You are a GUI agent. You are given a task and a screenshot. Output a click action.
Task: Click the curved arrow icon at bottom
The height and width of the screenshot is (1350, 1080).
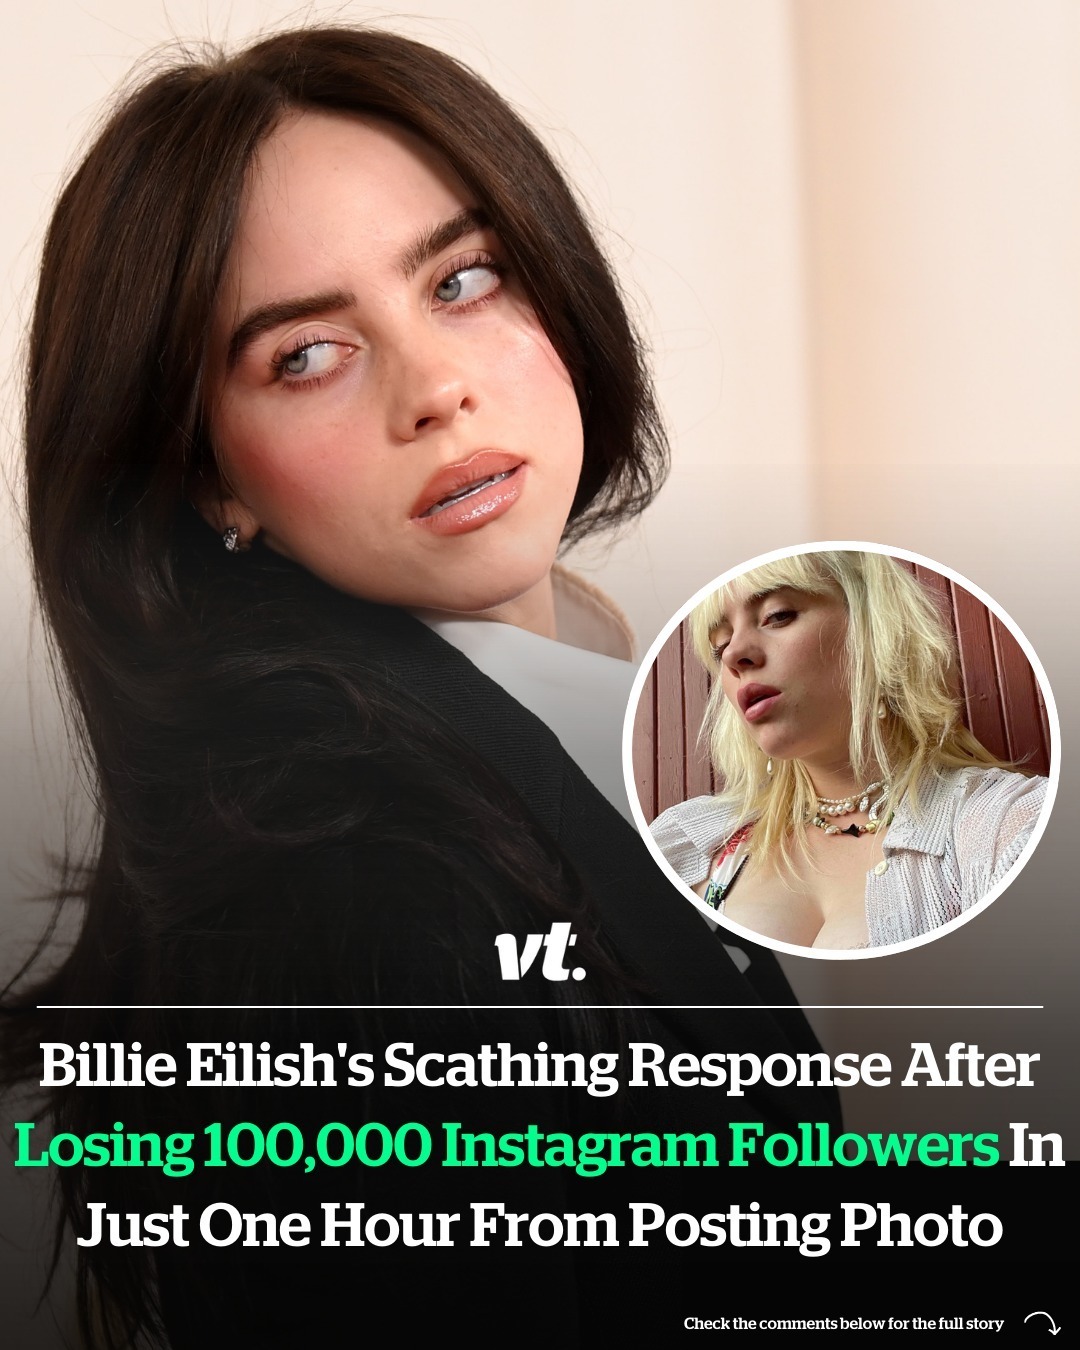click(x=1042, y=1324)
